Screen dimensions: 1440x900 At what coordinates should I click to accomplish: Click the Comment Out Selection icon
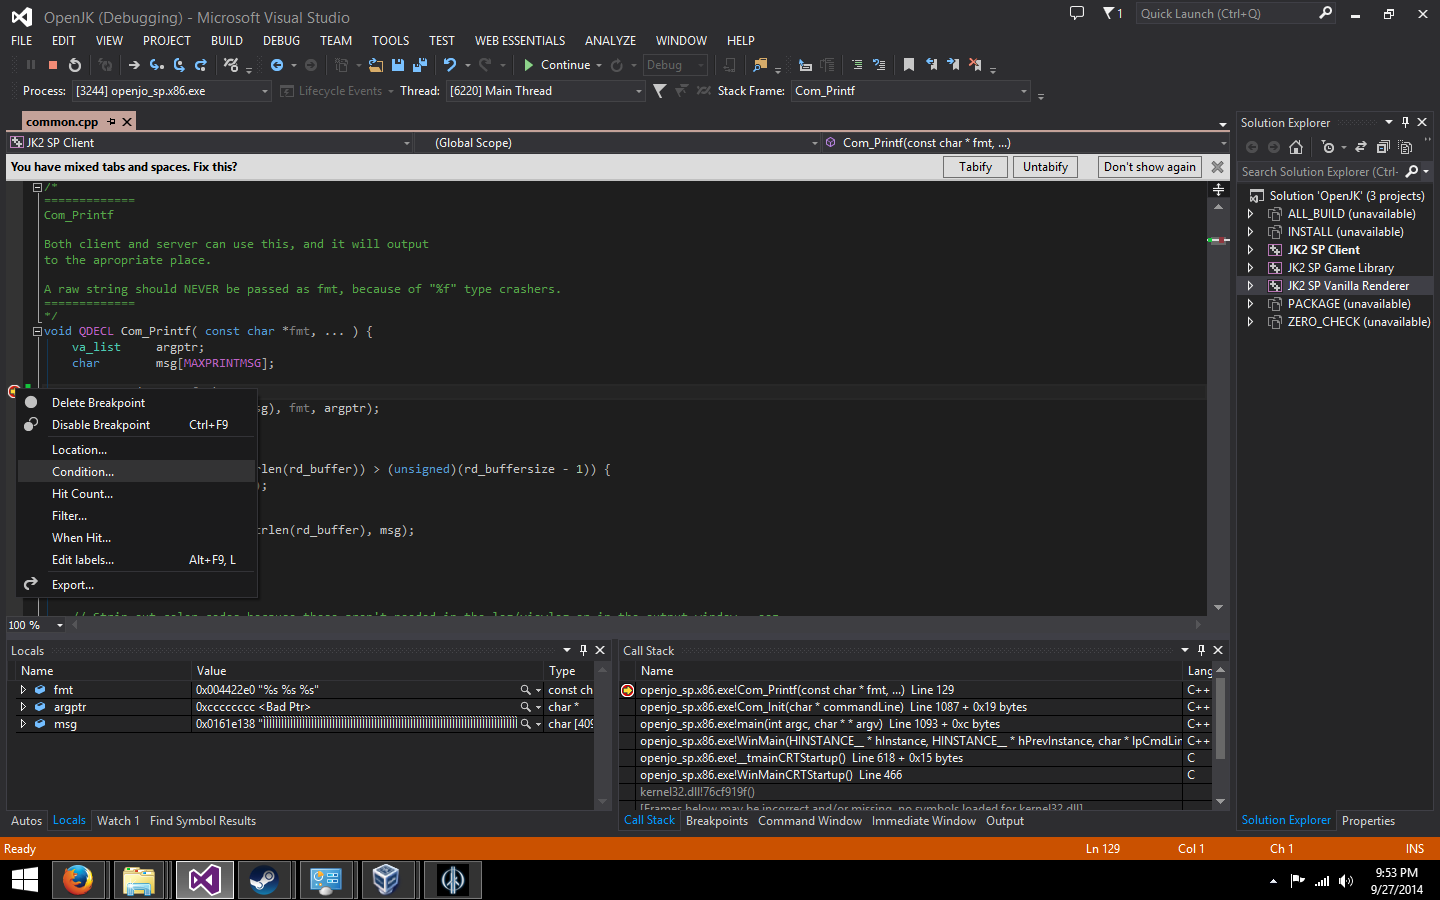click(857, 65)
